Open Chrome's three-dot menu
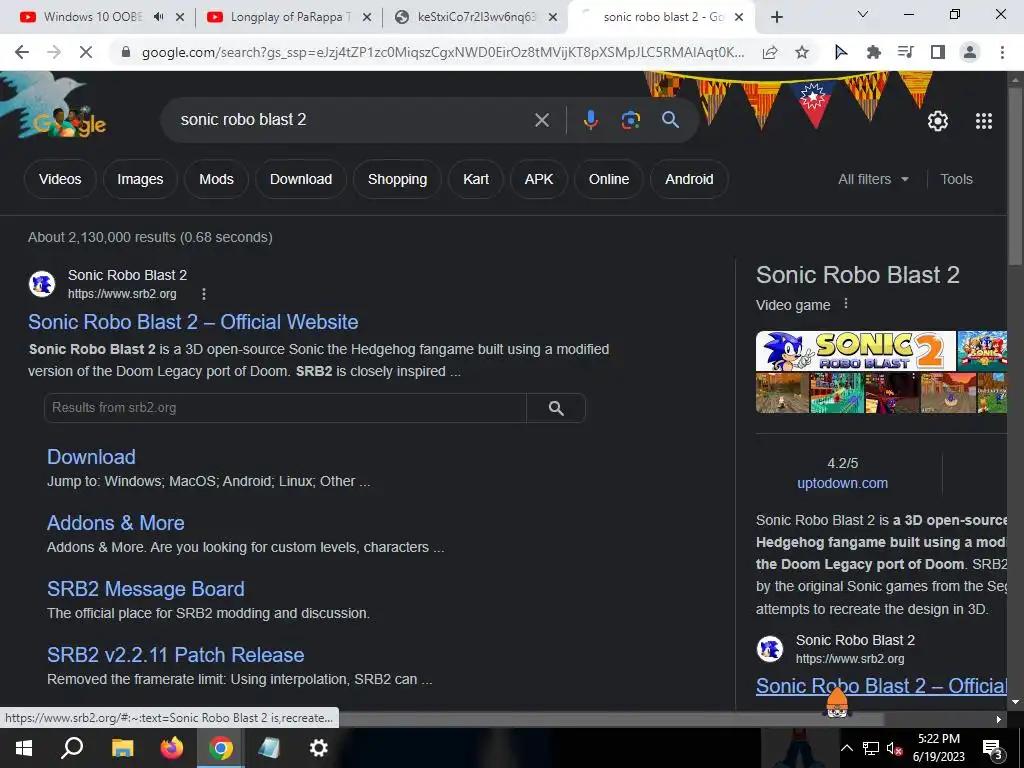Screen dimensions: 1024x768 1002,52
